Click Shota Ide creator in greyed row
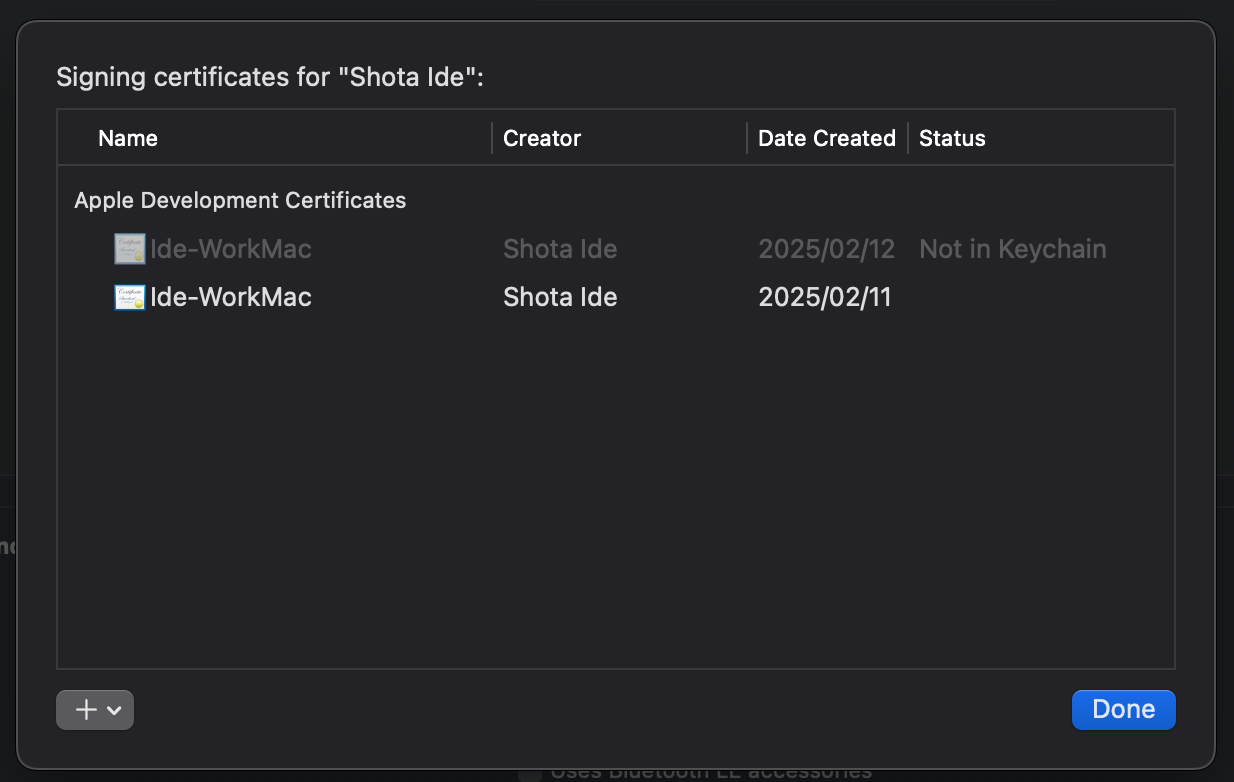Image resolution: width=1234 pixels, height=782 pixels. pyautogui.click(x=560, y=249)
